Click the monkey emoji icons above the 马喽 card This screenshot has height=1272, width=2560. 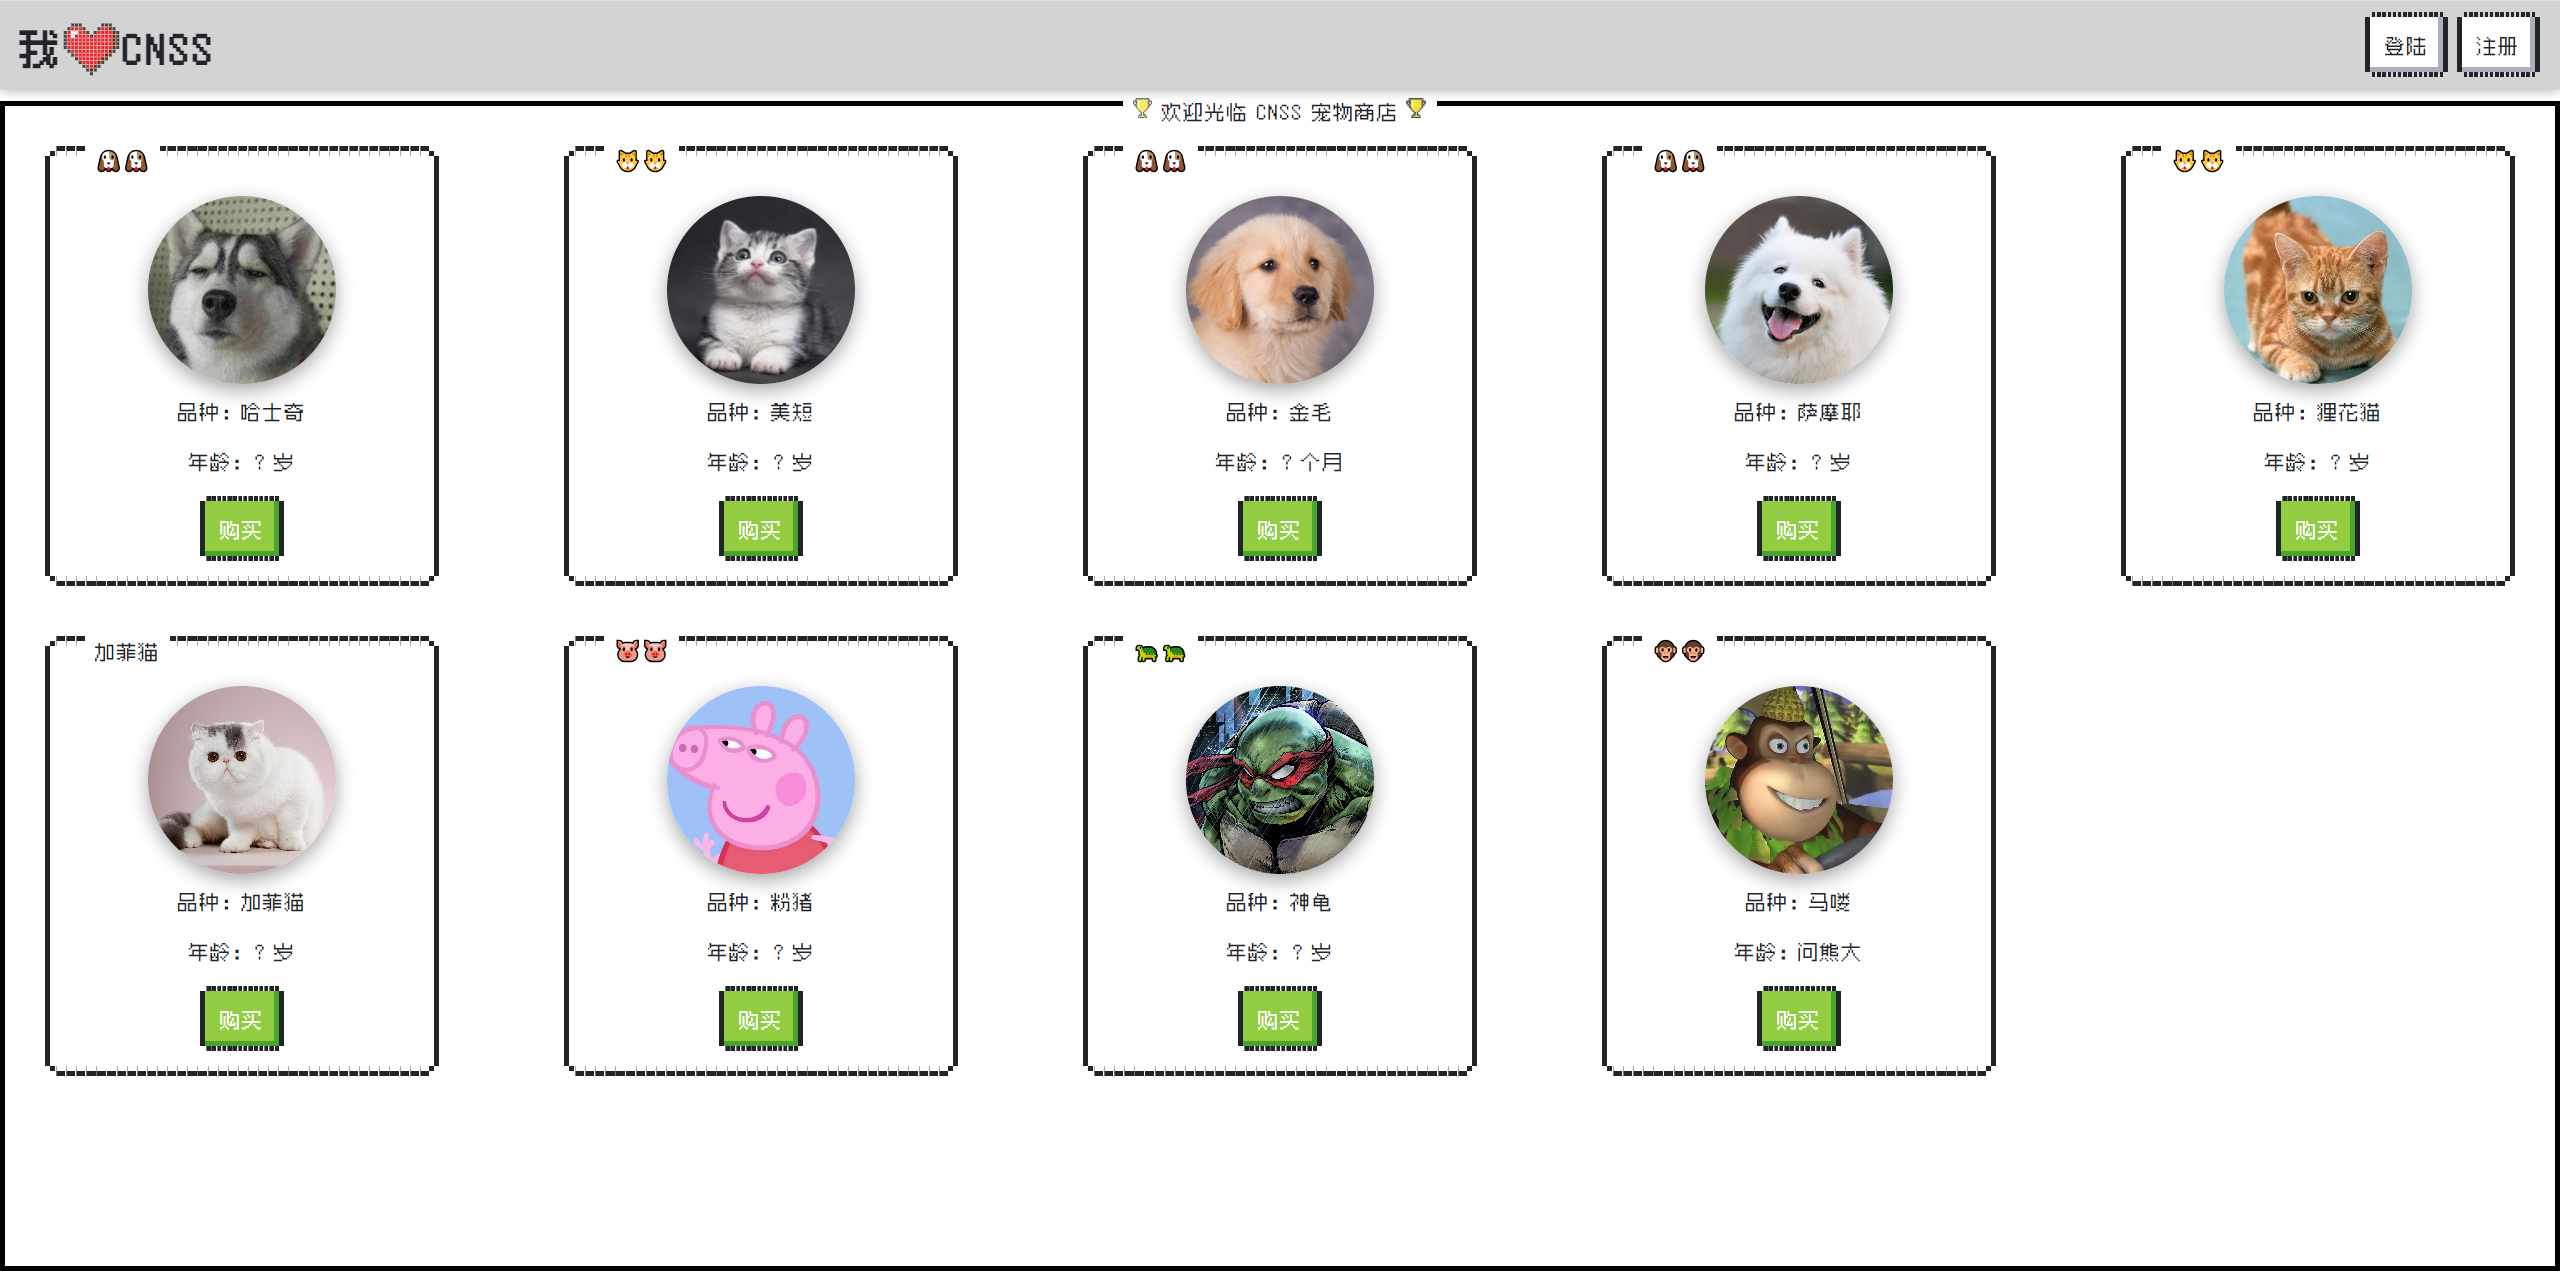[x=1679, y=652]
